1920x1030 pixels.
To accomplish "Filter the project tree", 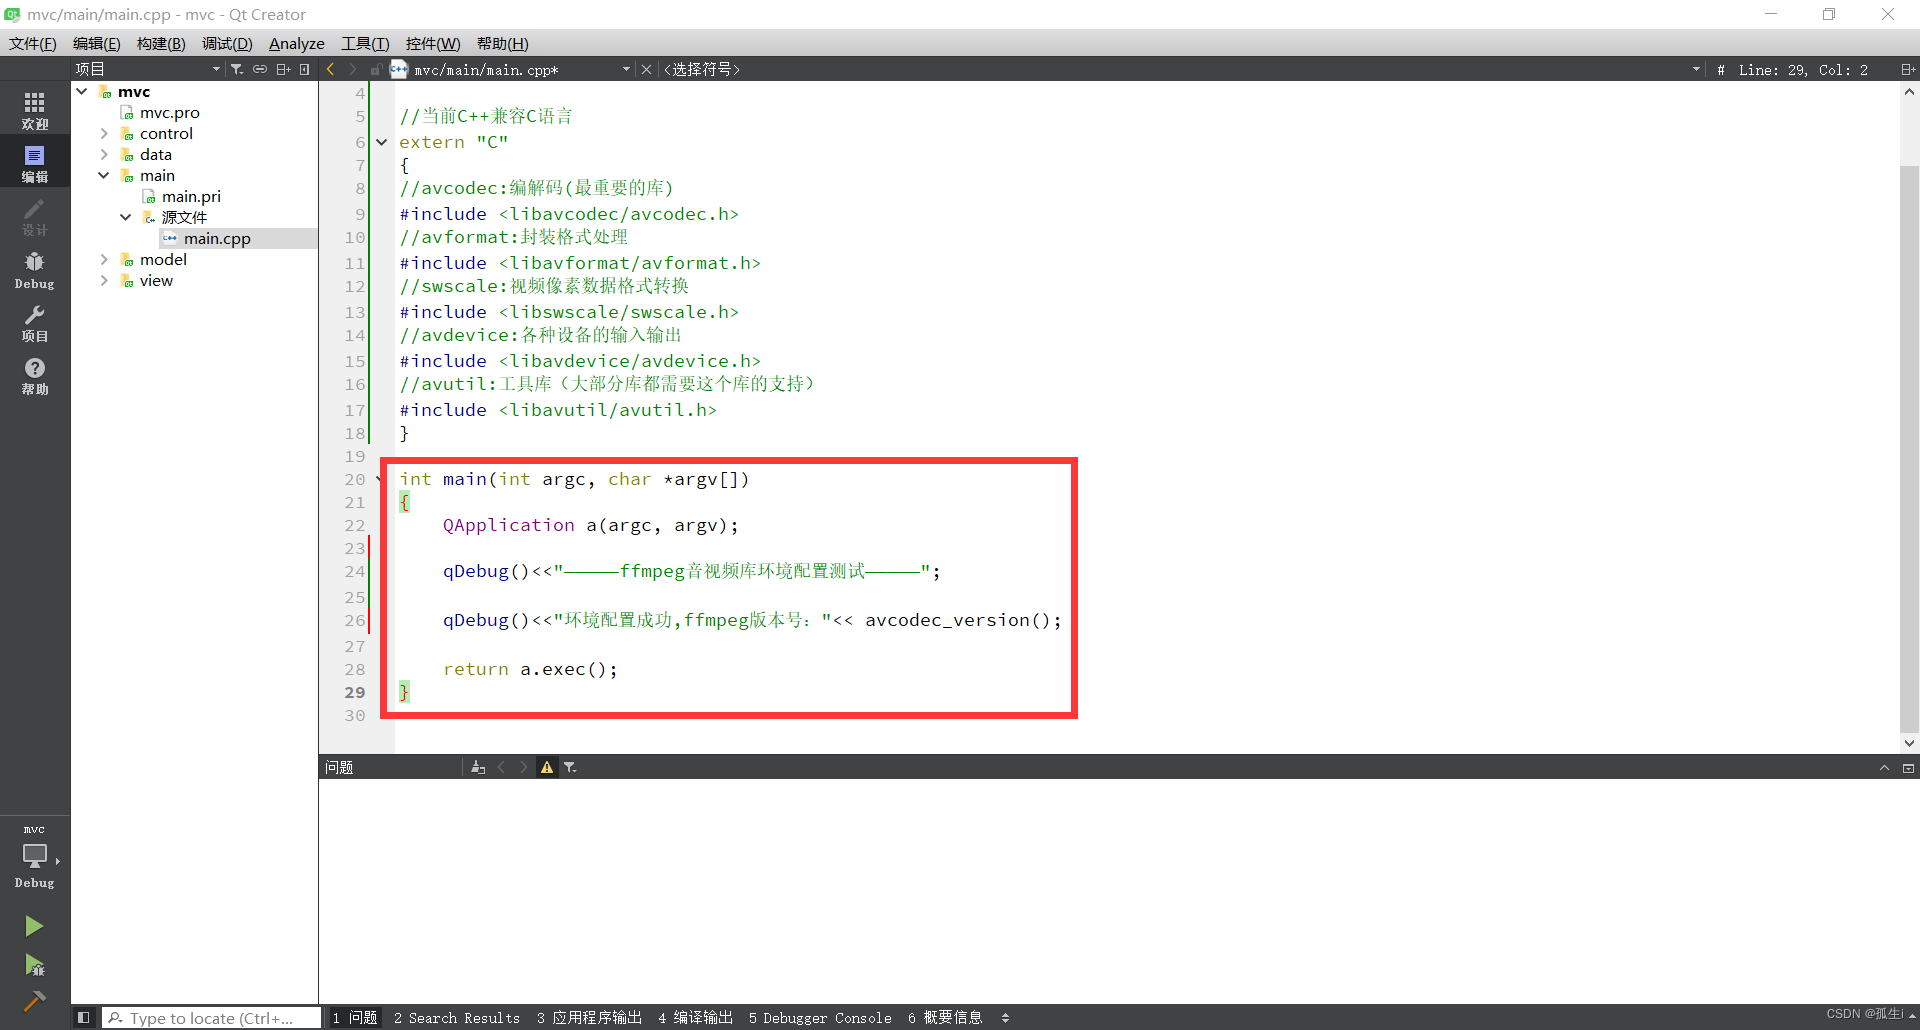I will coord(237,69).
